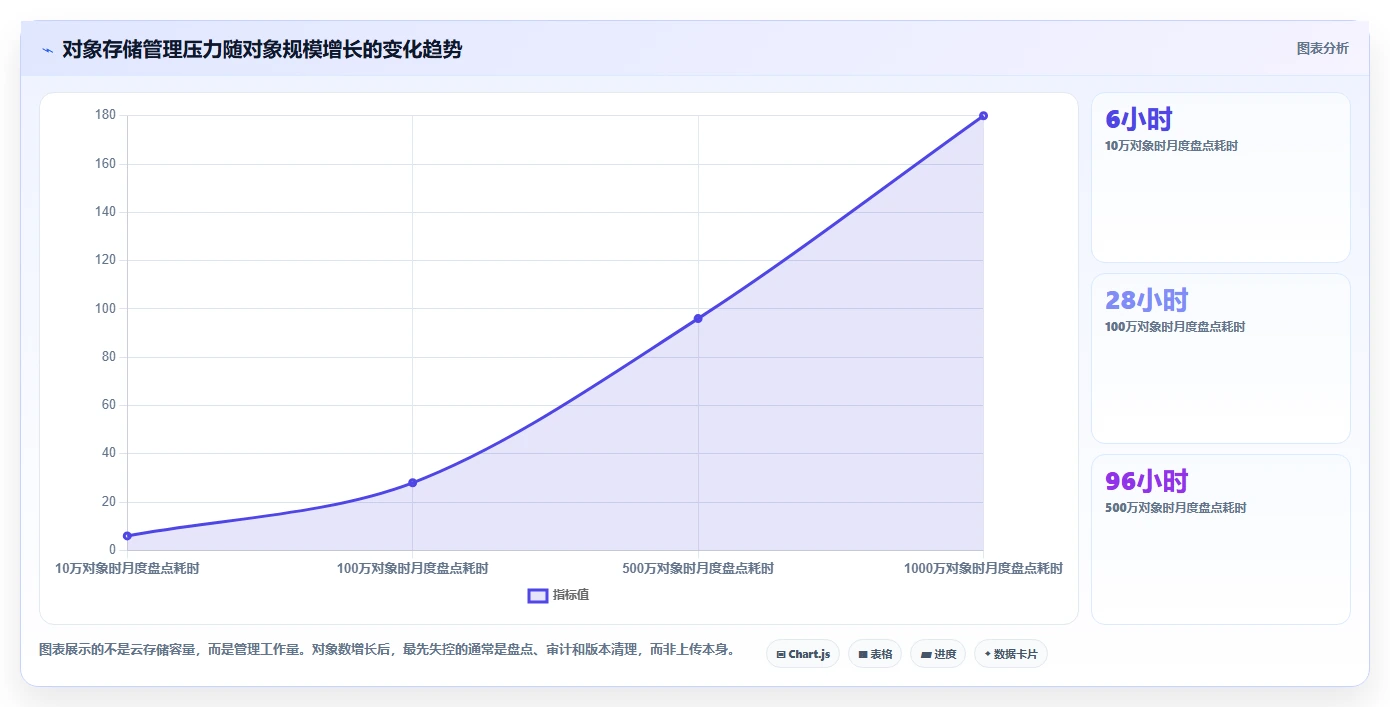Image resolution: width=1390 pixels, height=707 pixels.
Task: Select the 进度 tag chip
Action: click(x=938, y=654)
